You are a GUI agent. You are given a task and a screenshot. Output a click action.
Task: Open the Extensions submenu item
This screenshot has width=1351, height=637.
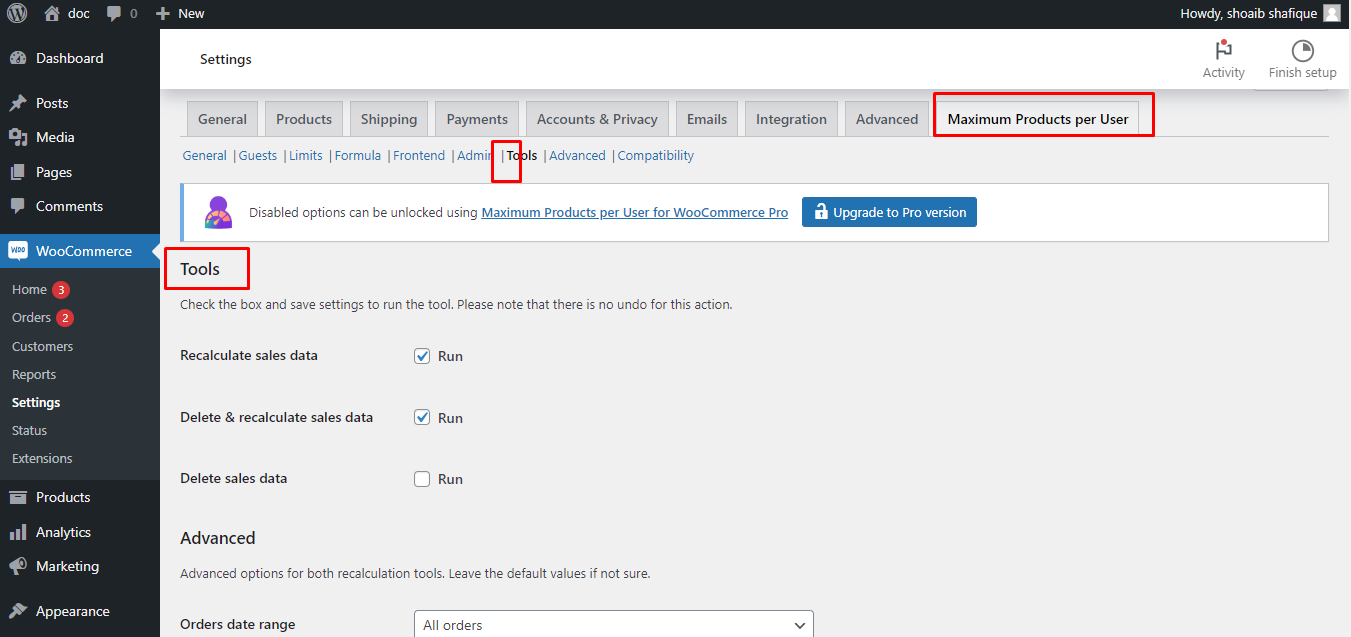click(42, 458)
